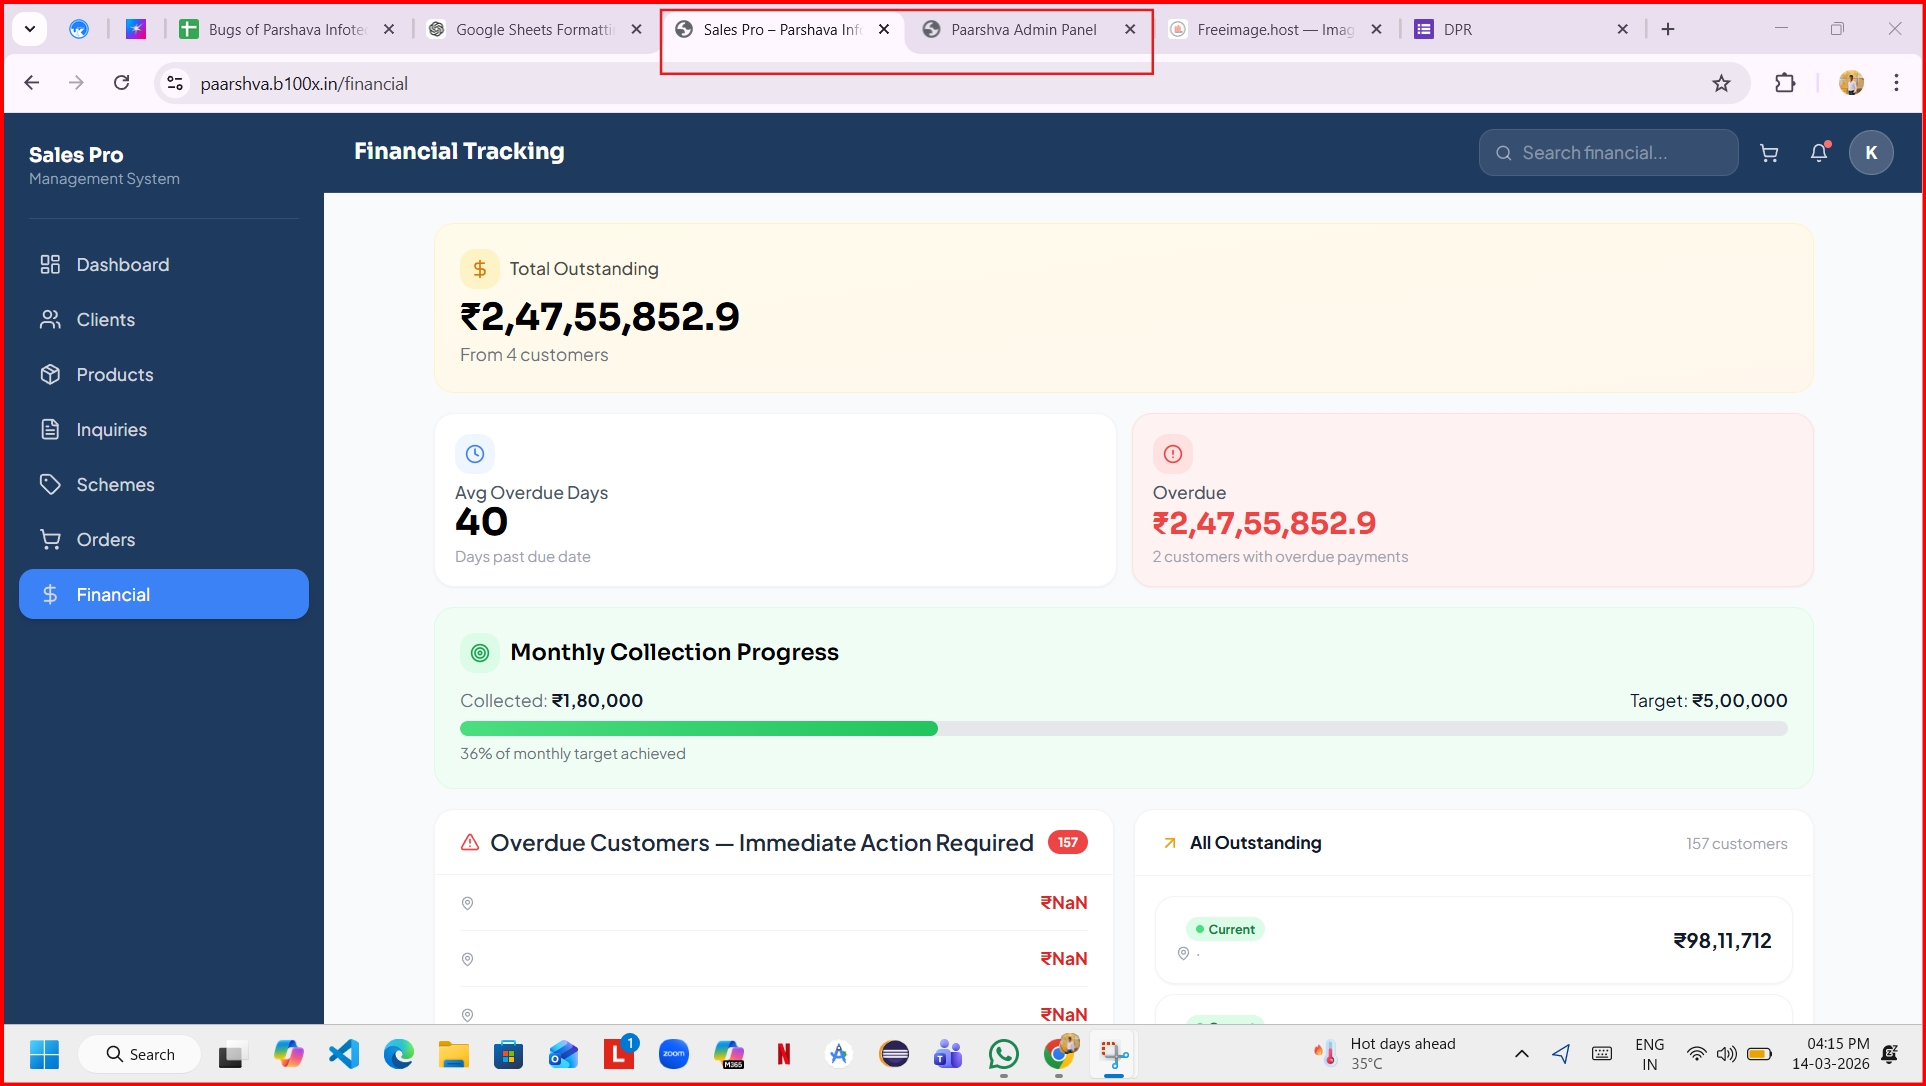Open notifications bell icon
The width and height of the screenshot is (1926, 1086).
click(1819, 153)
